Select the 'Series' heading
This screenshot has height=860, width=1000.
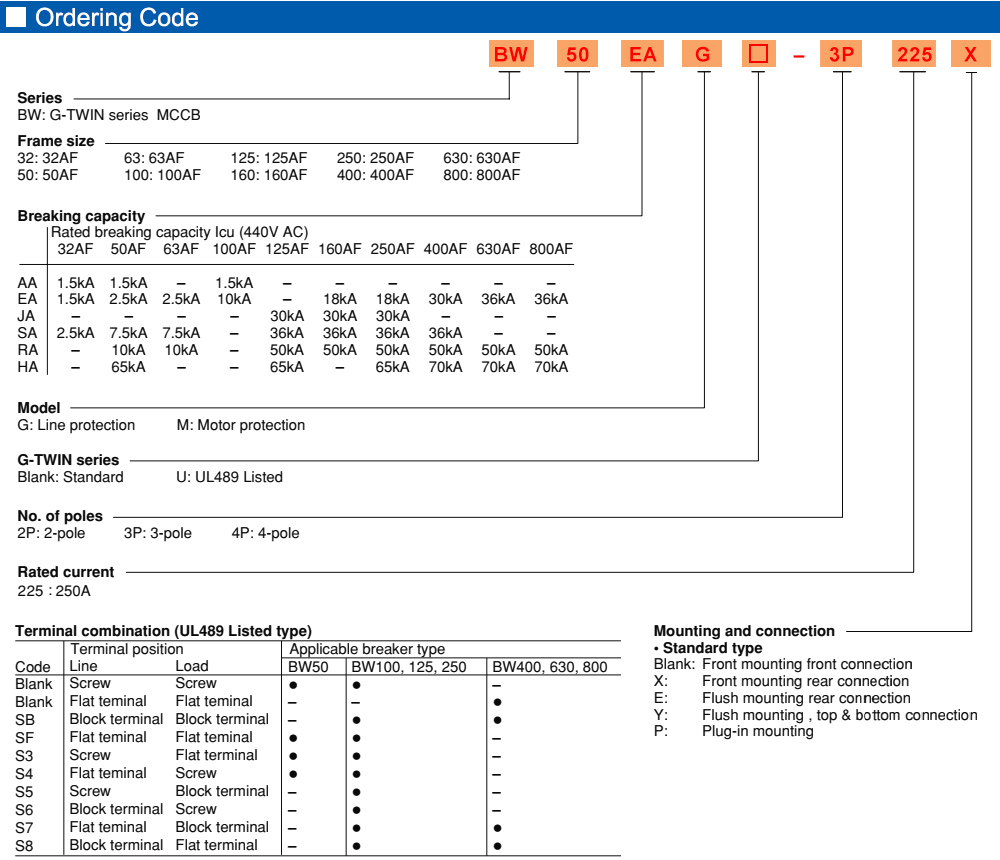pyautogui.click(x=40, y=98)
